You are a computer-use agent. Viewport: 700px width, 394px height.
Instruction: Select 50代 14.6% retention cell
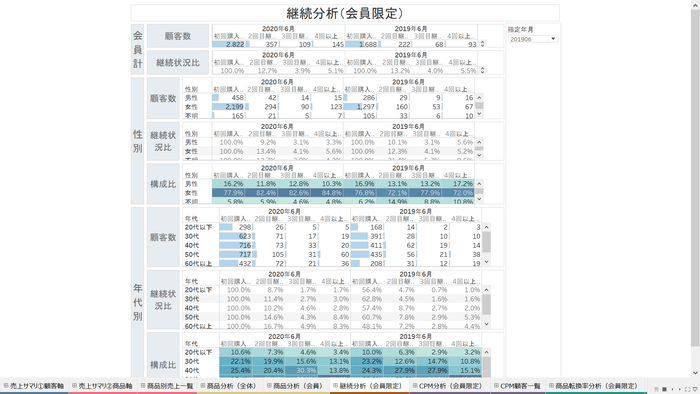pos(269,317)
